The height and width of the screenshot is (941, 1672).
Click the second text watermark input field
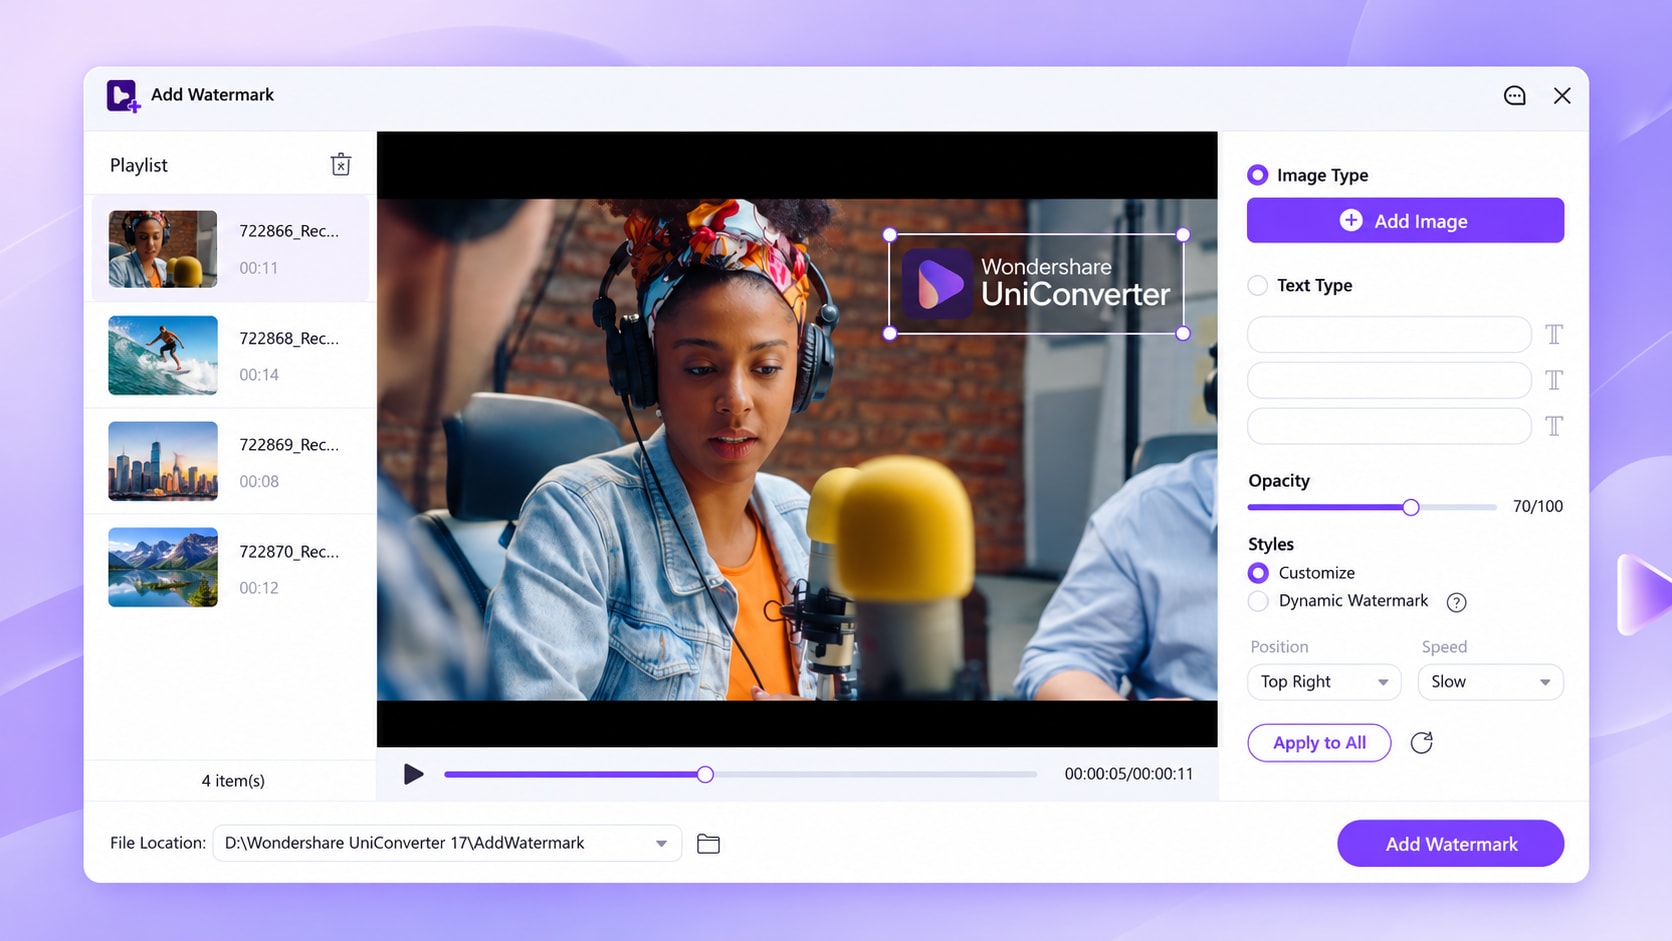click(1389, 380)
